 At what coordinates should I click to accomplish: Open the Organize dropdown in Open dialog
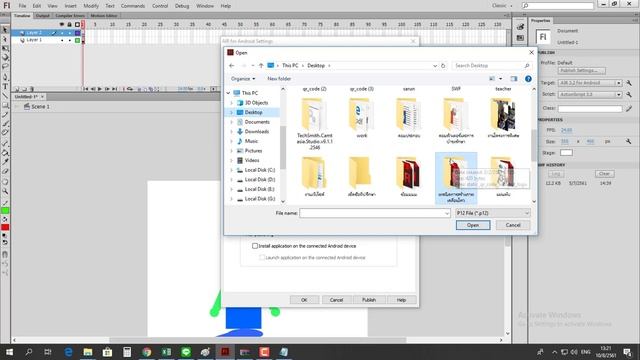243,79
